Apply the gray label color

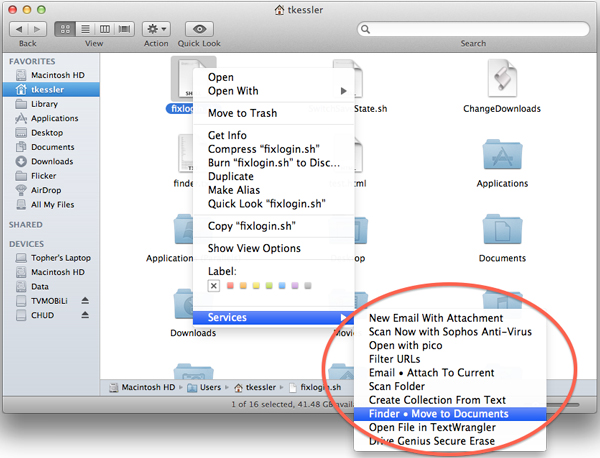coord(308,285)
